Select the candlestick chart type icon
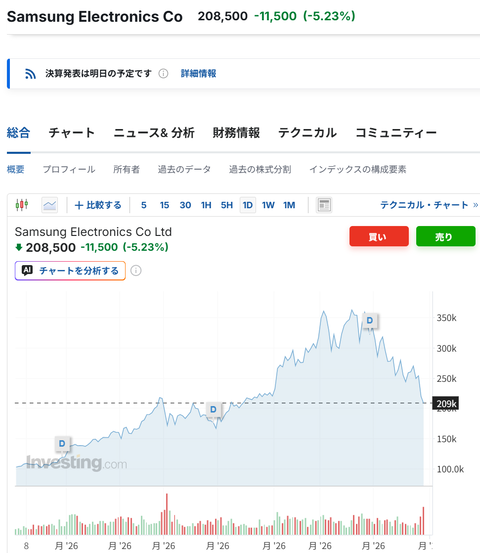The width and height of the screenshot is (480, 553). (x=22, y=205)
